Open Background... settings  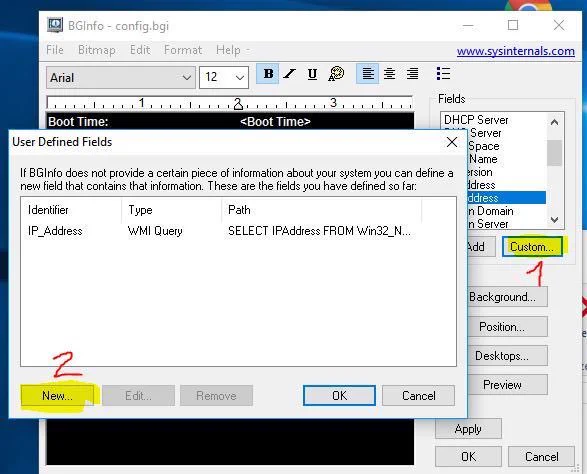(x=507, y=297)
